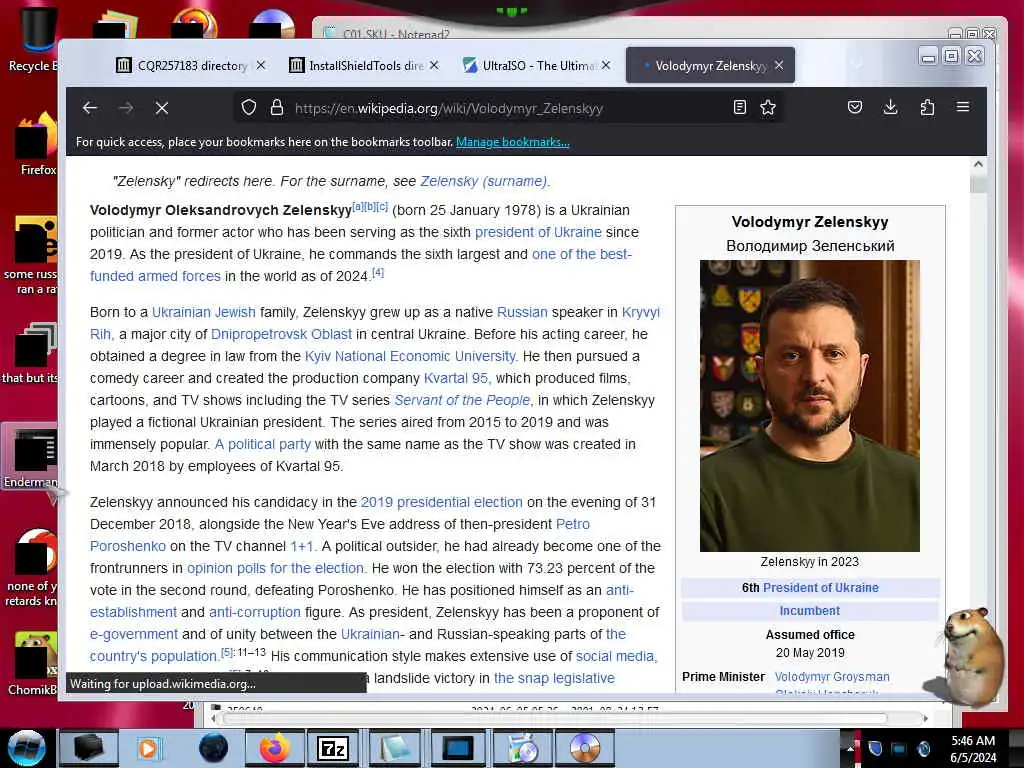Open the Kvartal 95 link
The width and height of the screenshot is (1024, 768).
(456, 378)
